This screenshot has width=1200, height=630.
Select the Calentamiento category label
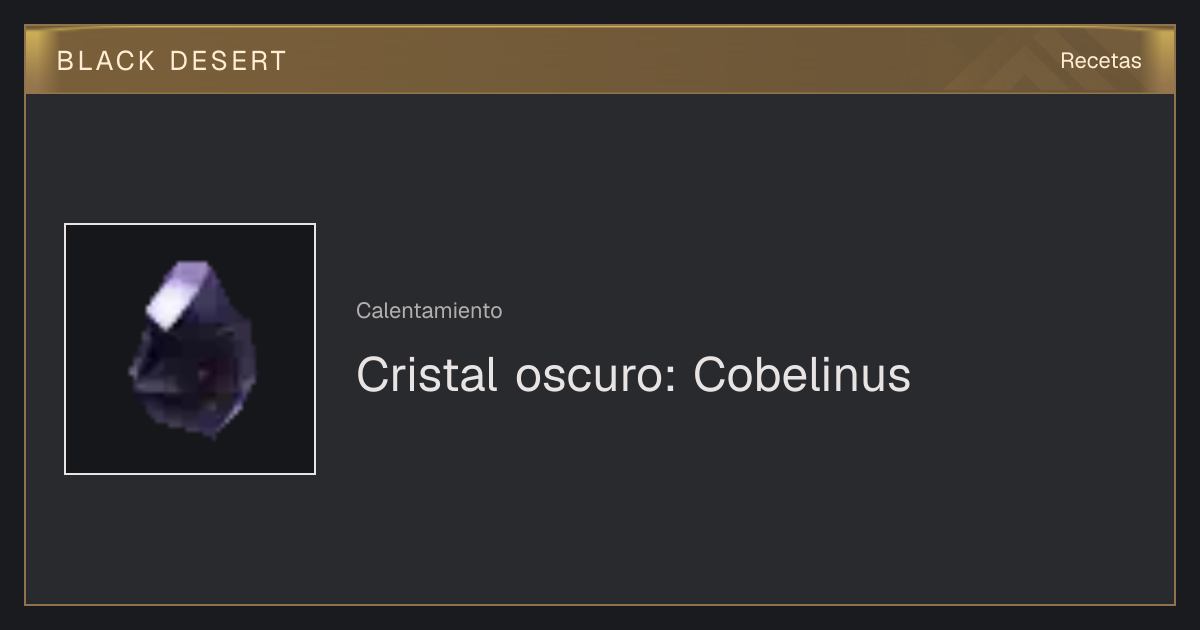(x=429, y=310)
